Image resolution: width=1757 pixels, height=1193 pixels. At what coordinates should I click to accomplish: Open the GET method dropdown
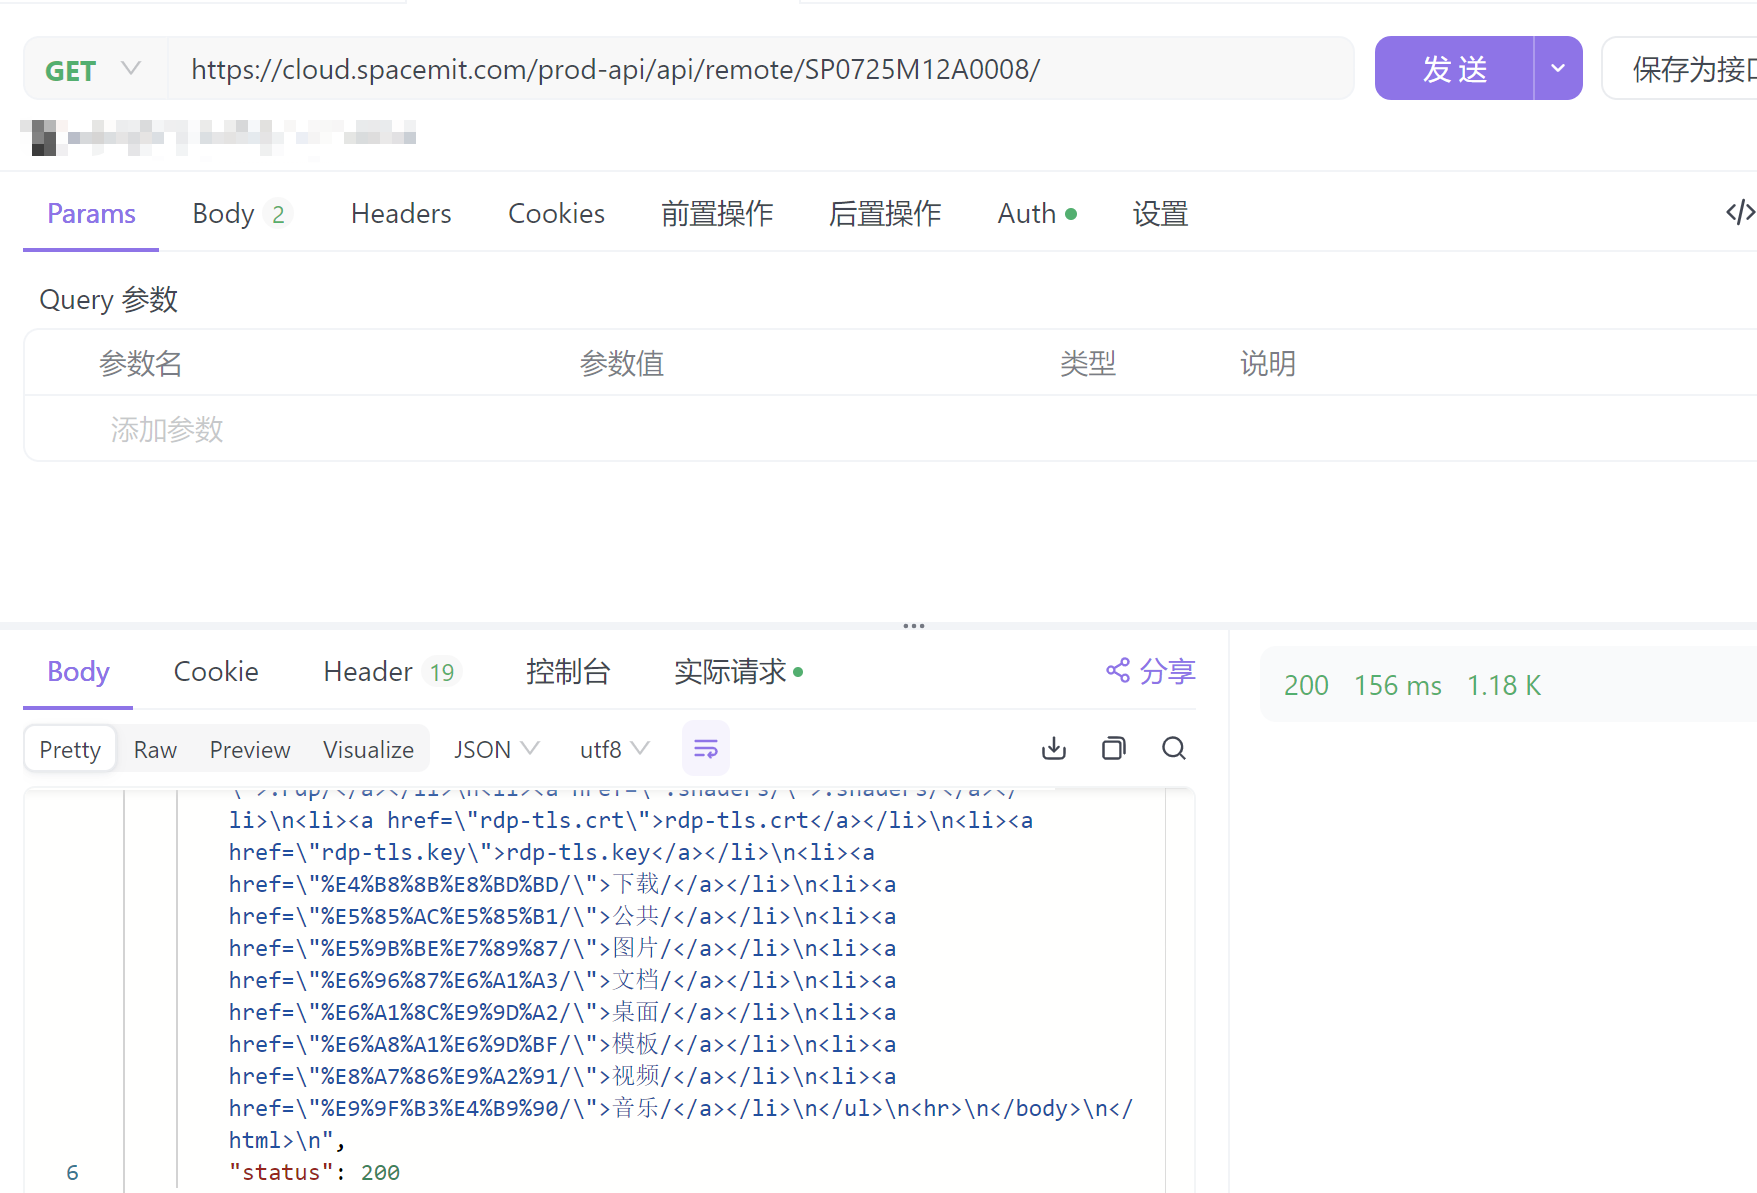point(94,70)
